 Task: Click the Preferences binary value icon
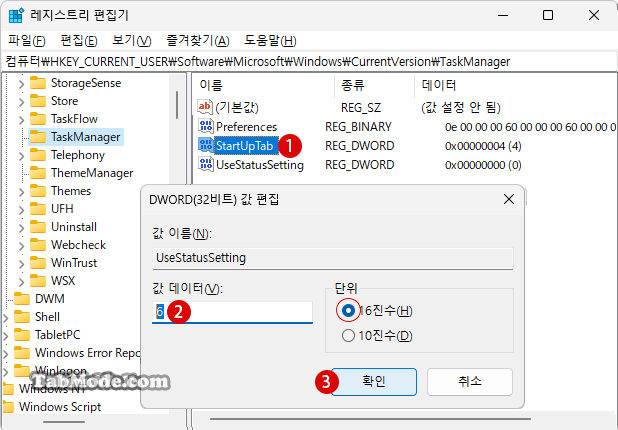(x=206, y=126)
